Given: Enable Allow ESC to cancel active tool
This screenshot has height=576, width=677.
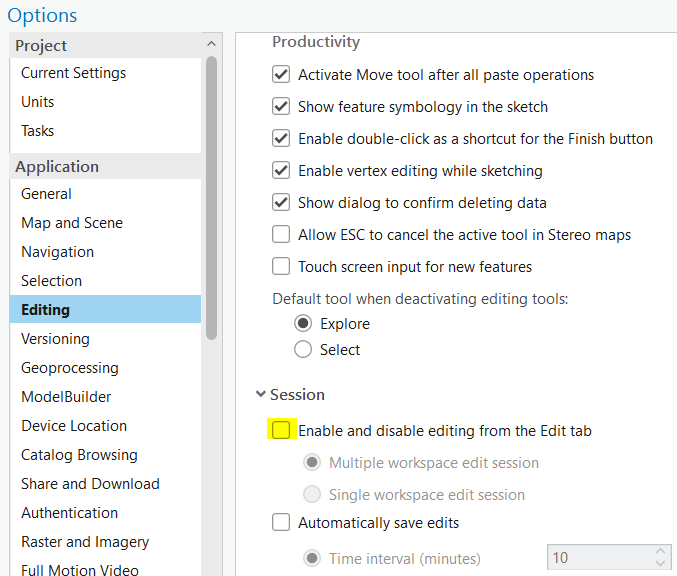Looking at the screenshot, I should click(x=281, y=235).
